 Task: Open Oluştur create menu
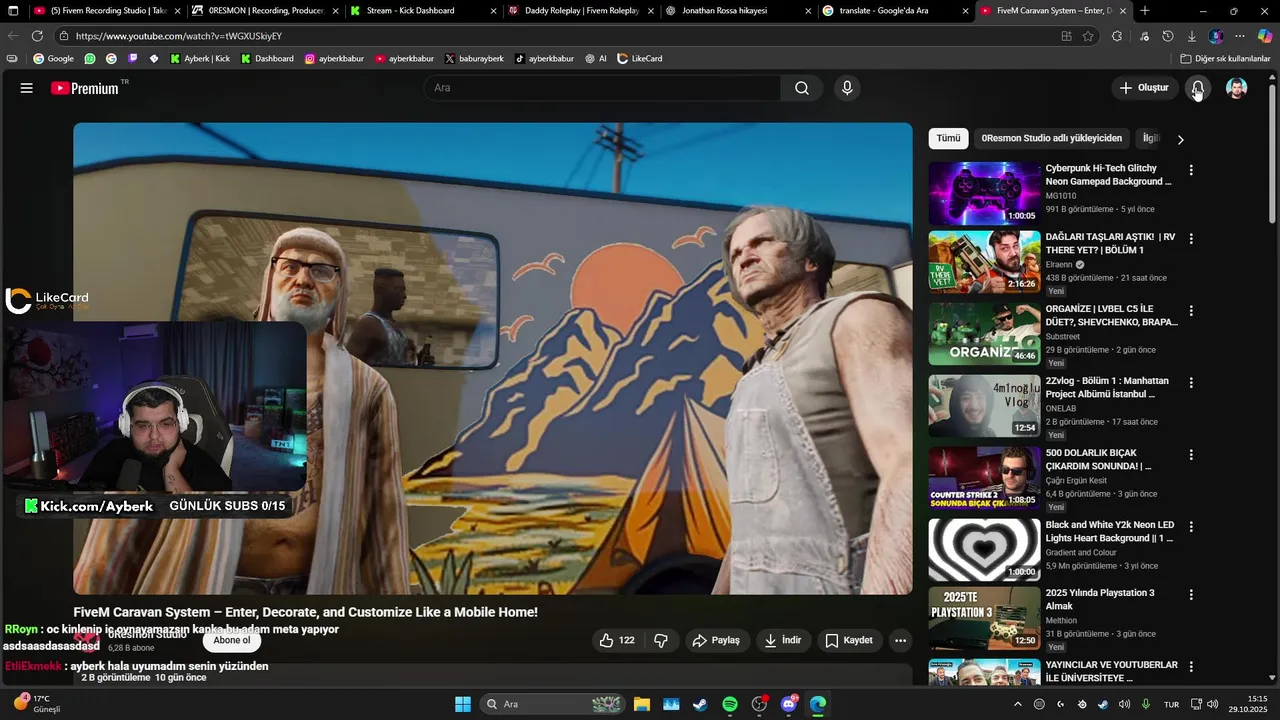(1144, 88)
